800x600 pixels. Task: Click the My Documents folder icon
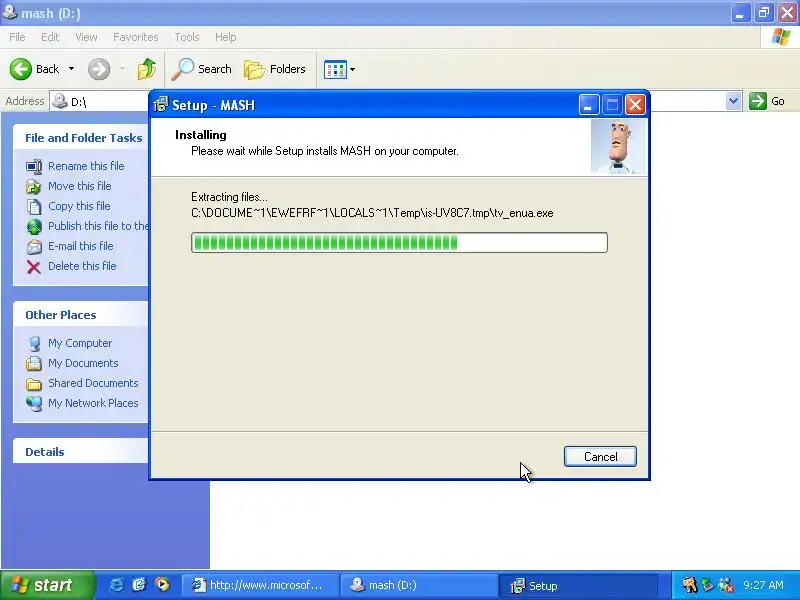34,363
